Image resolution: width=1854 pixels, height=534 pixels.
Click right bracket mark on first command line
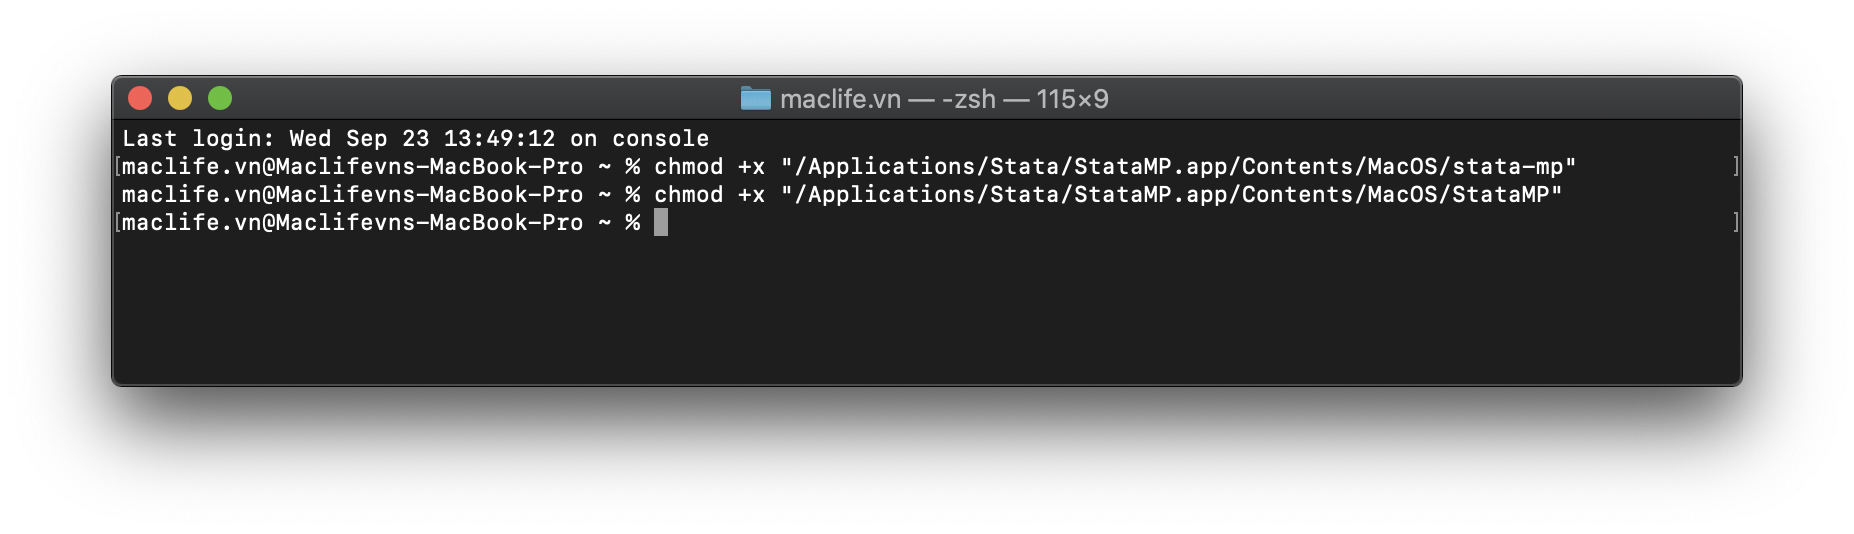click(x=1736, y=166)
